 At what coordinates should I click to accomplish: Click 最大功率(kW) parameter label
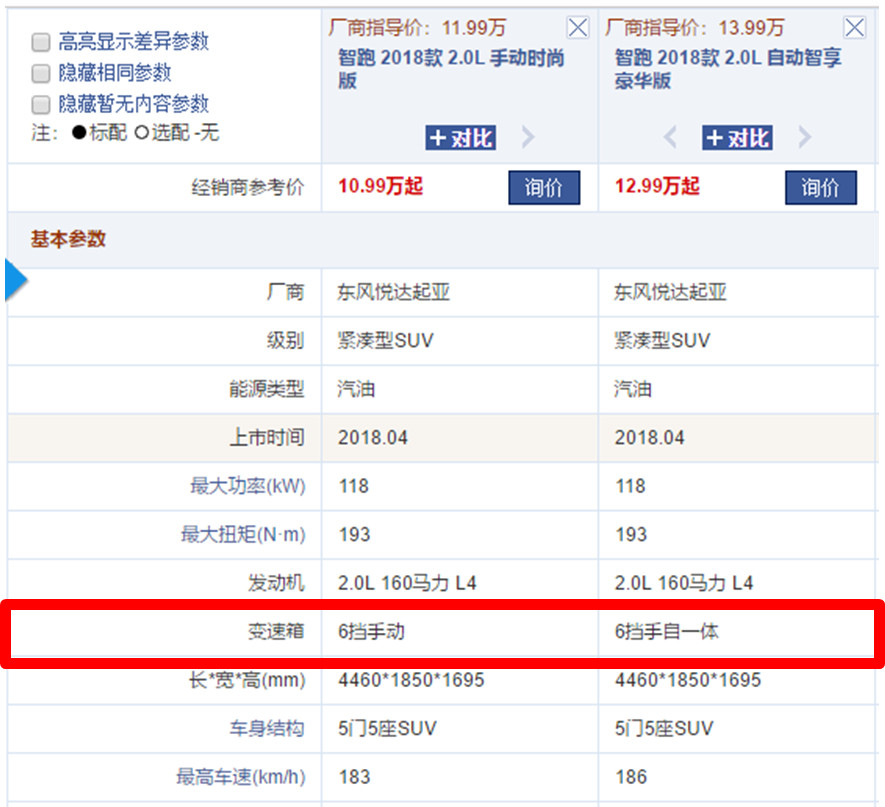248,486
